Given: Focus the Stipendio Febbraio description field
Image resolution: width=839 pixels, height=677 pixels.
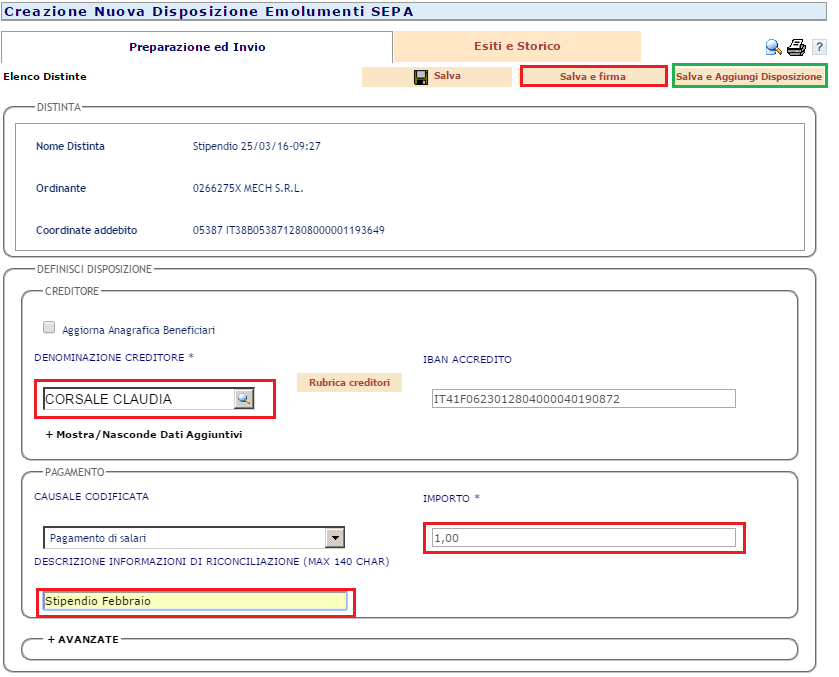Looking at the screenshot, I should (195, 601).
